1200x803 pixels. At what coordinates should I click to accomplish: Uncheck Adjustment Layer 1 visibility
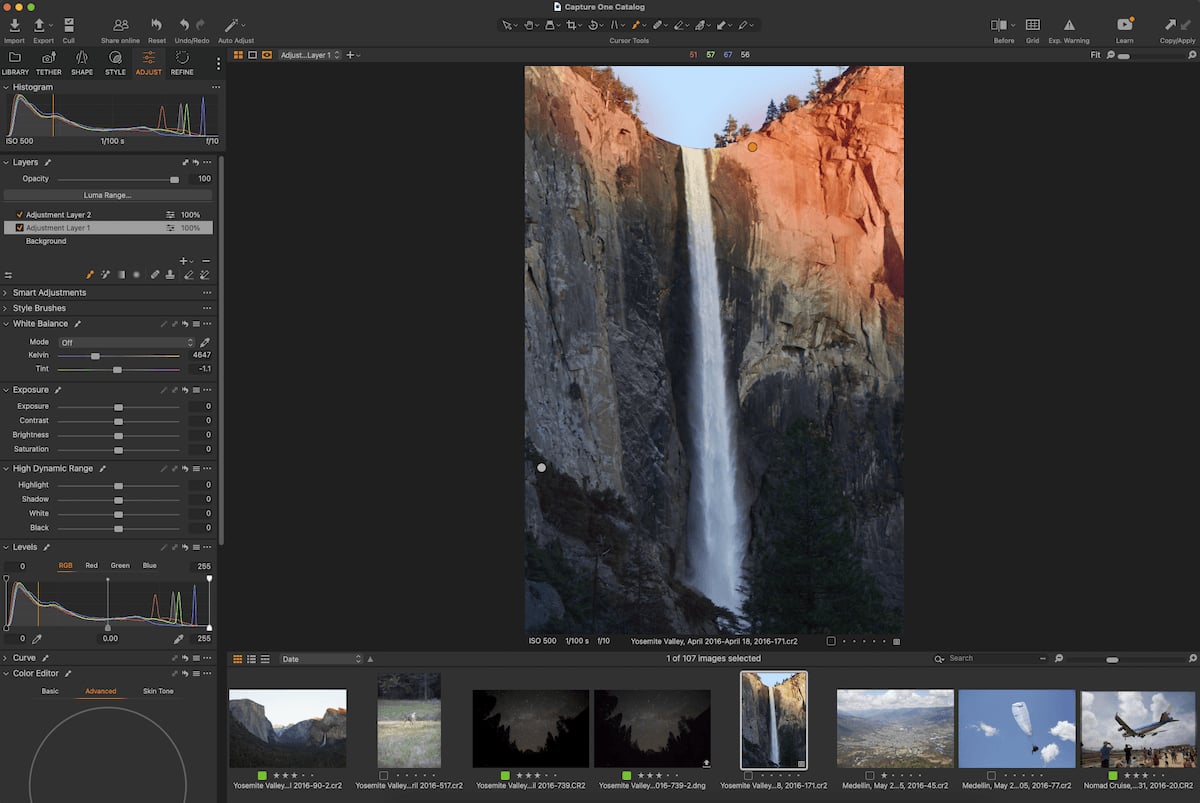pos(17,227)
